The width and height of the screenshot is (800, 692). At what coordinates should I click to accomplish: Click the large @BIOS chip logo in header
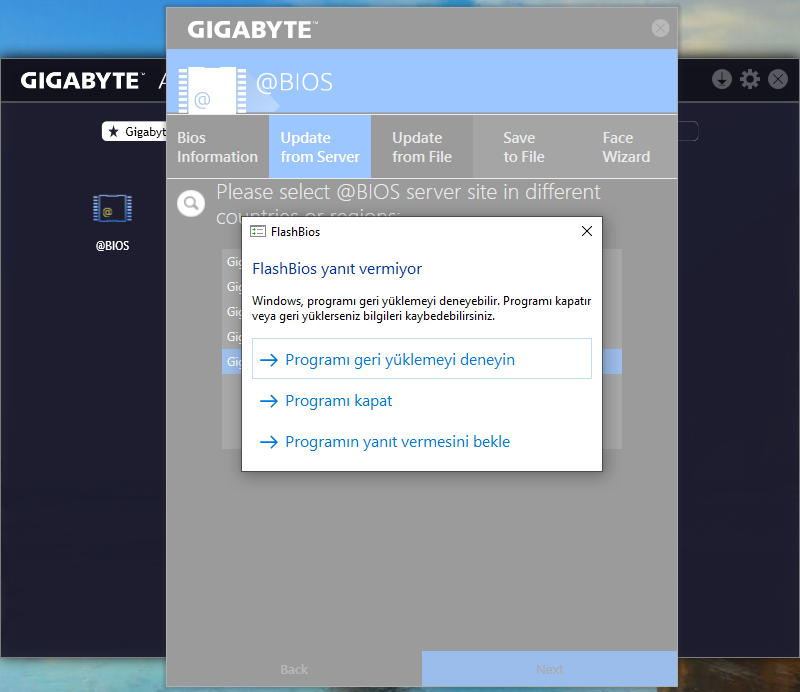point(212,90)
